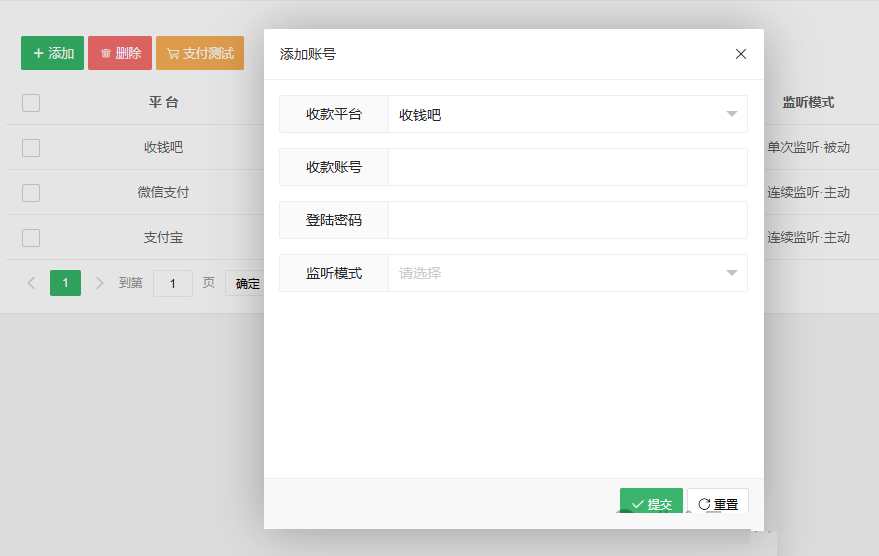Check the checkbox for 收钱吧 row
Image resolution: width=879 pixels, height=556 pixels.
pos(31,147)
